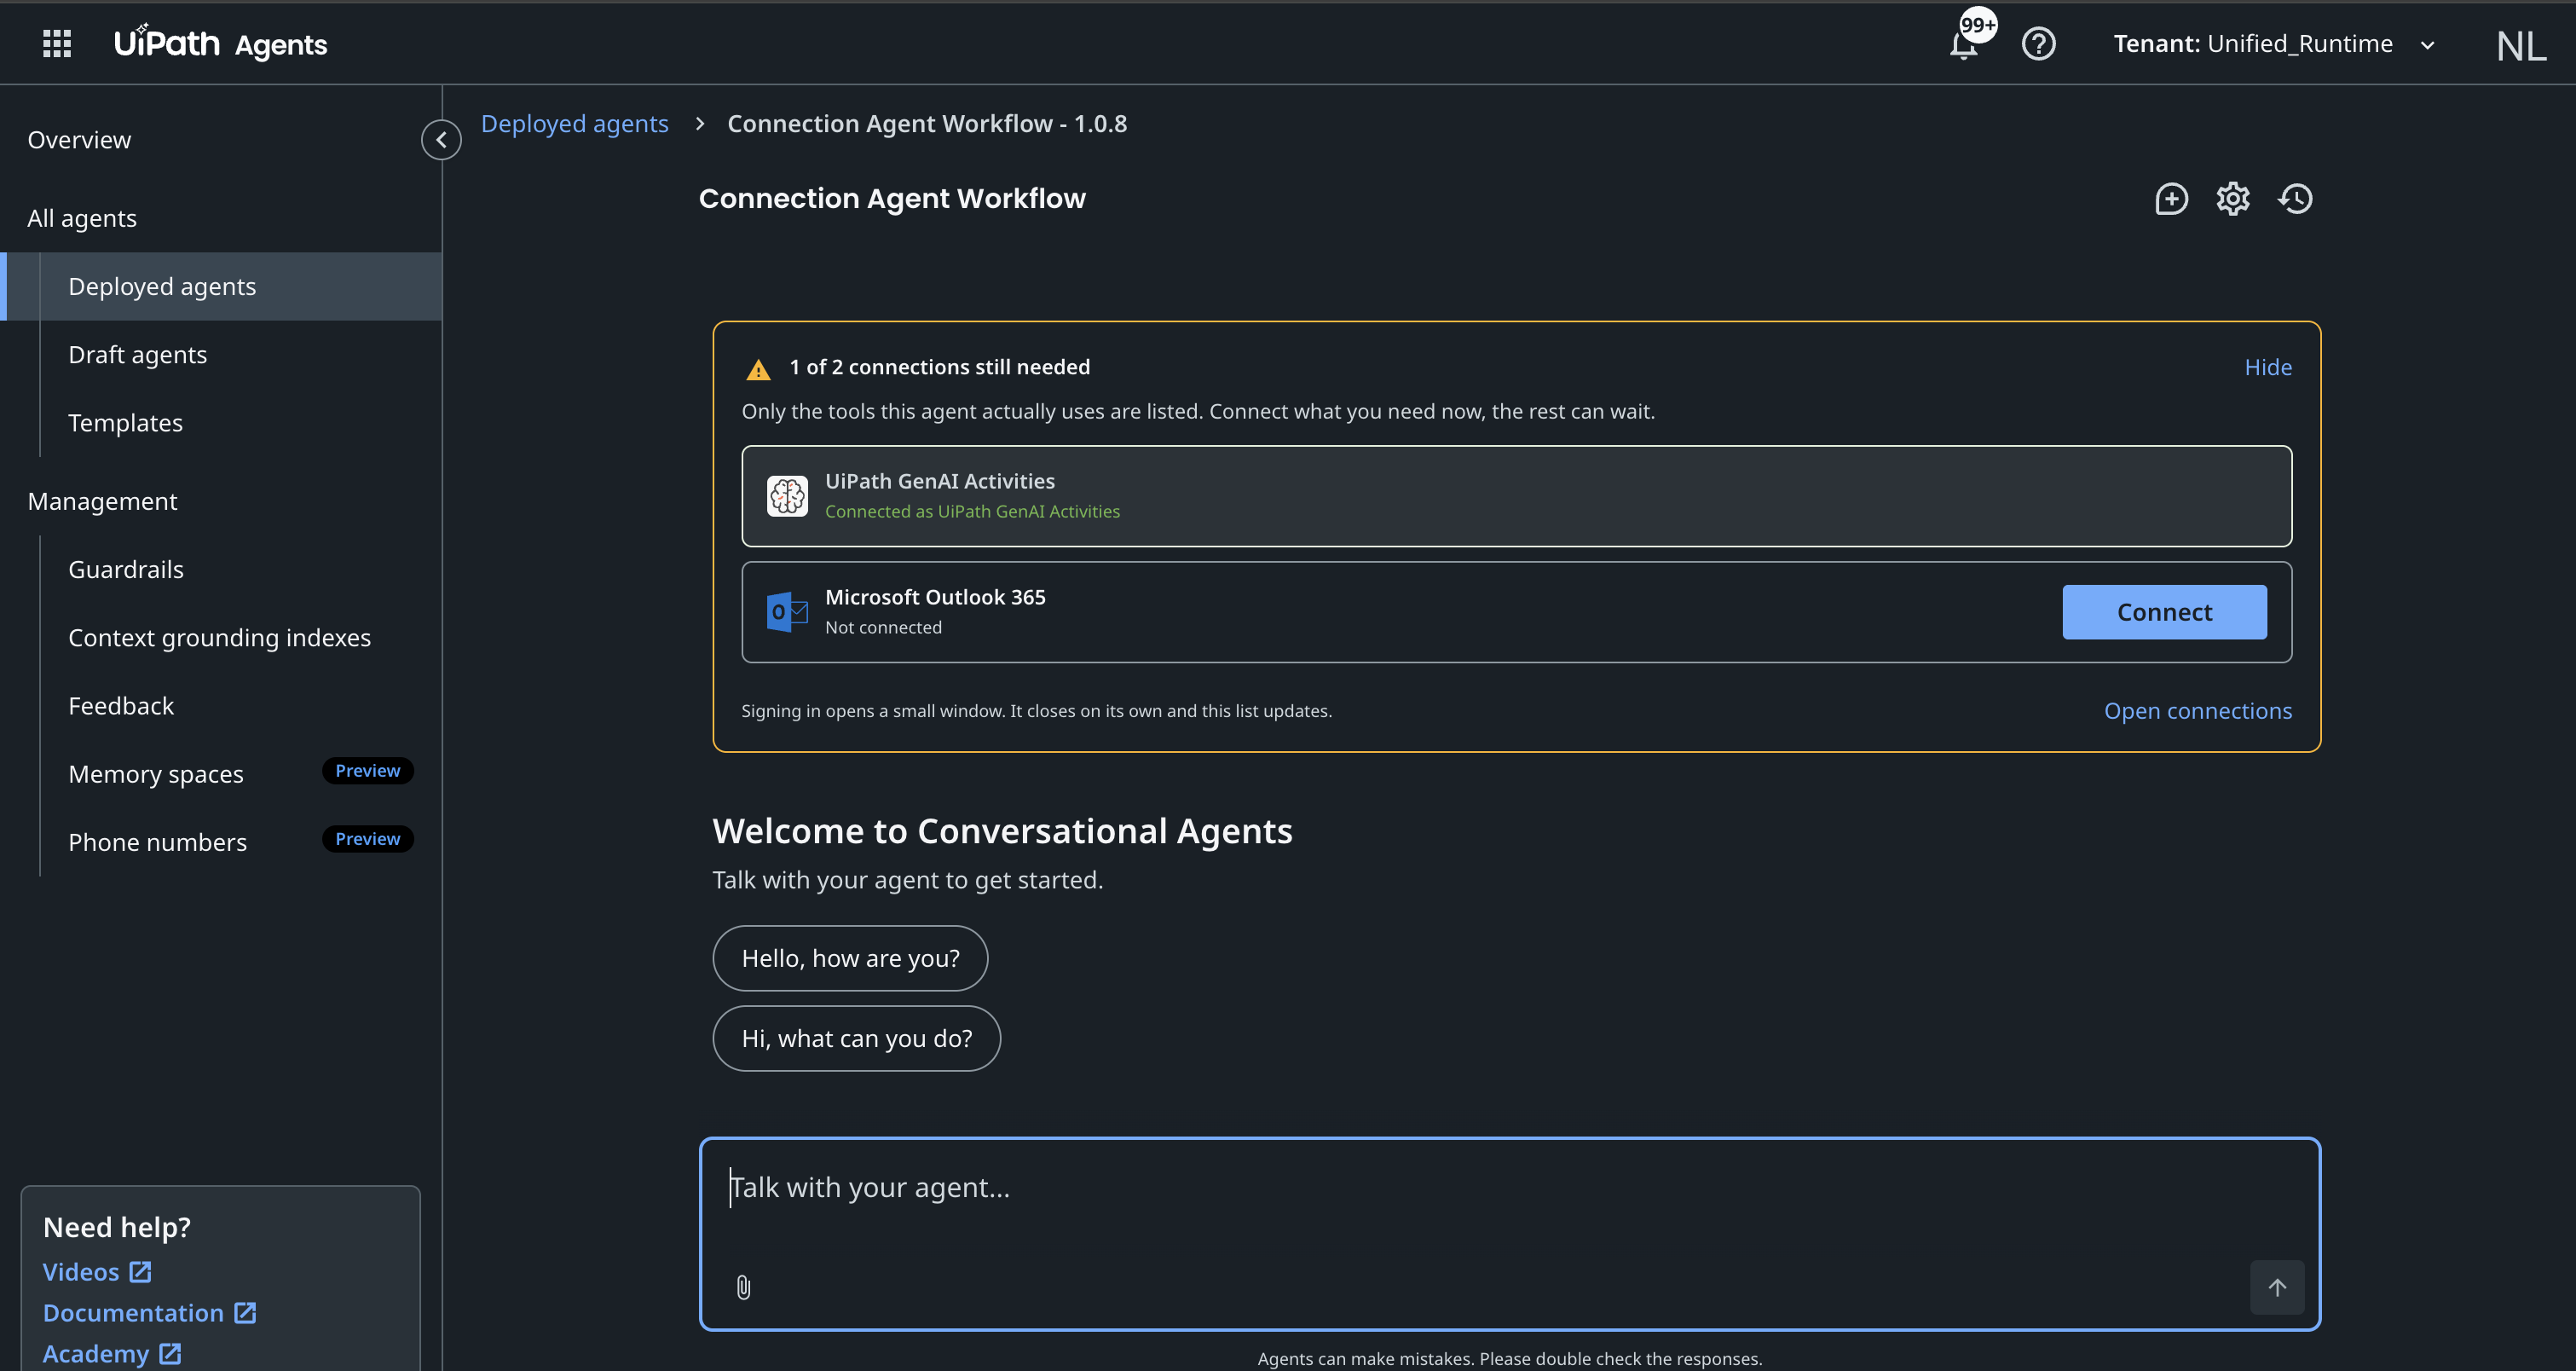Choose 'Hi, what can you do?' suggestion
2576x1371 pixels.
coord(856,1038)
